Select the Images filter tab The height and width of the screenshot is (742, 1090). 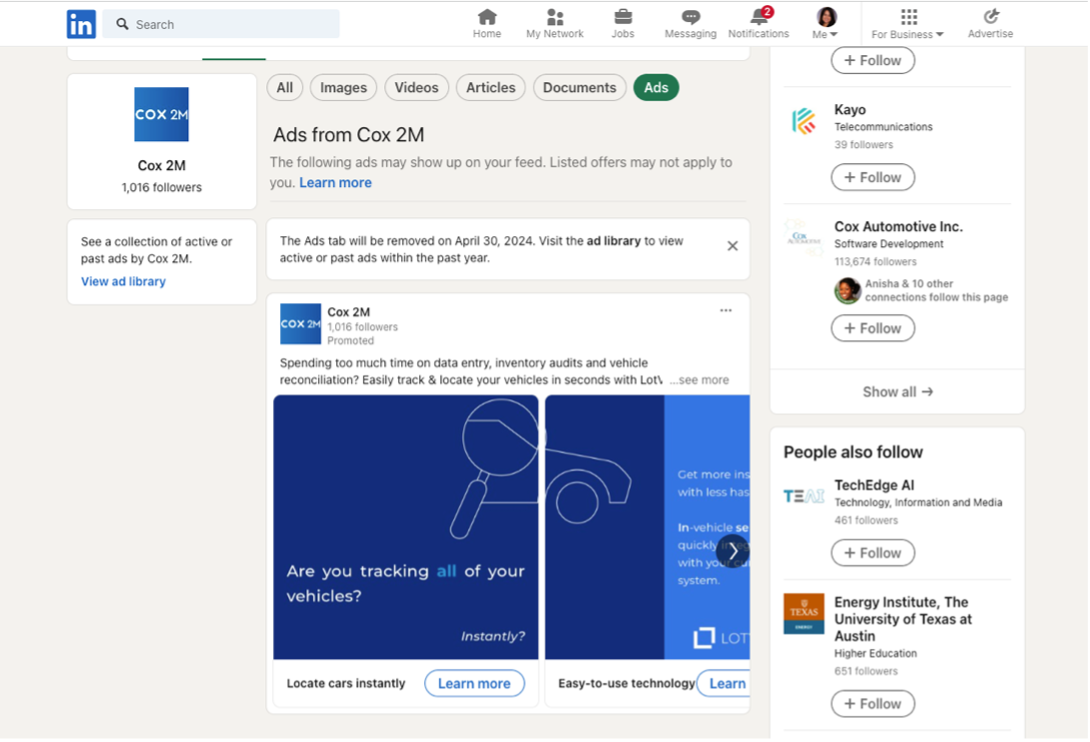coord(343,88)
